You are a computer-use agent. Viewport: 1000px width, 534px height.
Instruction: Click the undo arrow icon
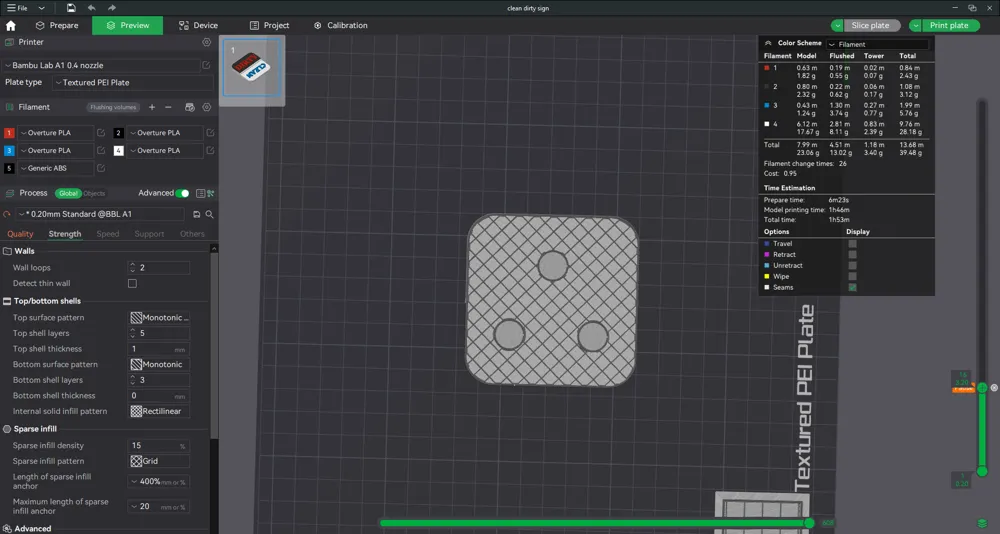pyautogui.click(x=91, y=8)
